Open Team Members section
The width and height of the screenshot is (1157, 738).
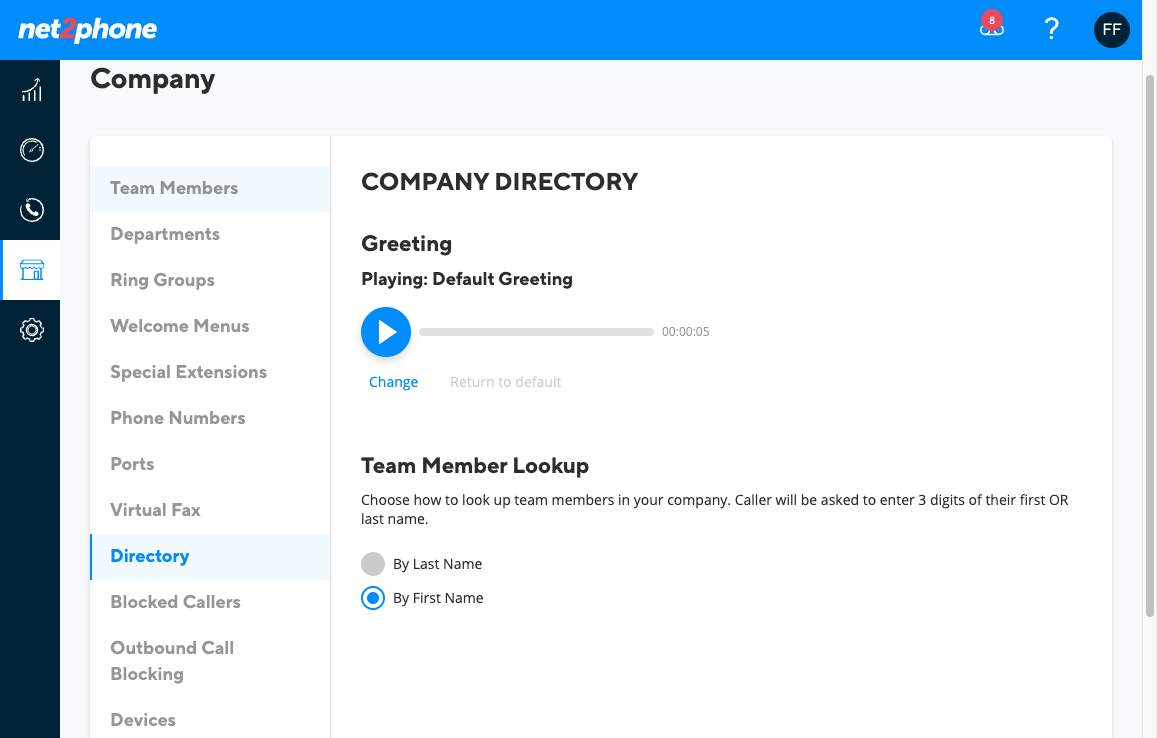[210, 188]
